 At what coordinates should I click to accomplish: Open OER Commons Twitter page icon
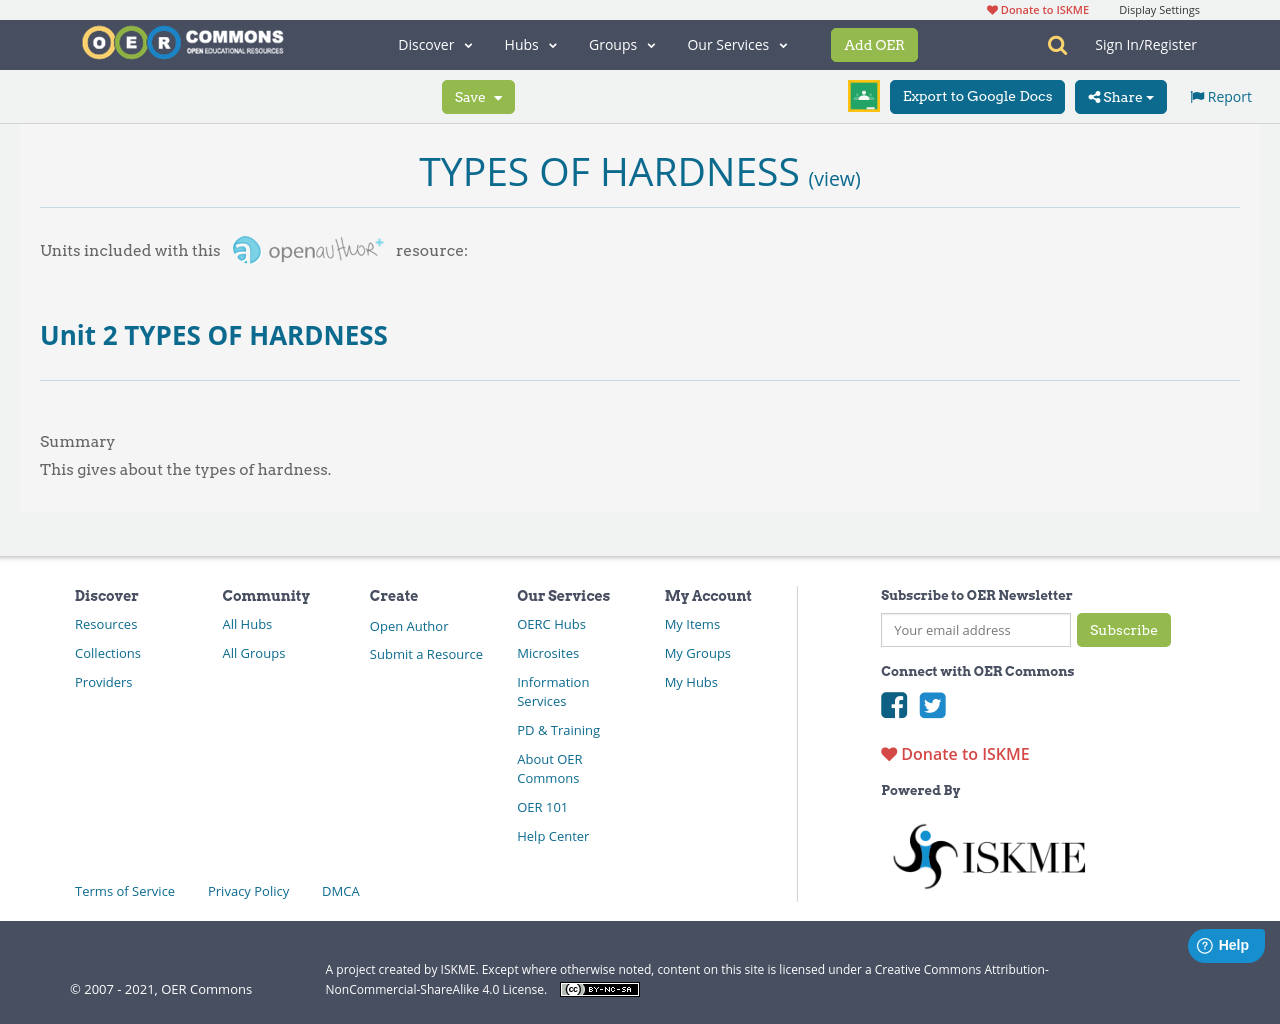point(931,705)
